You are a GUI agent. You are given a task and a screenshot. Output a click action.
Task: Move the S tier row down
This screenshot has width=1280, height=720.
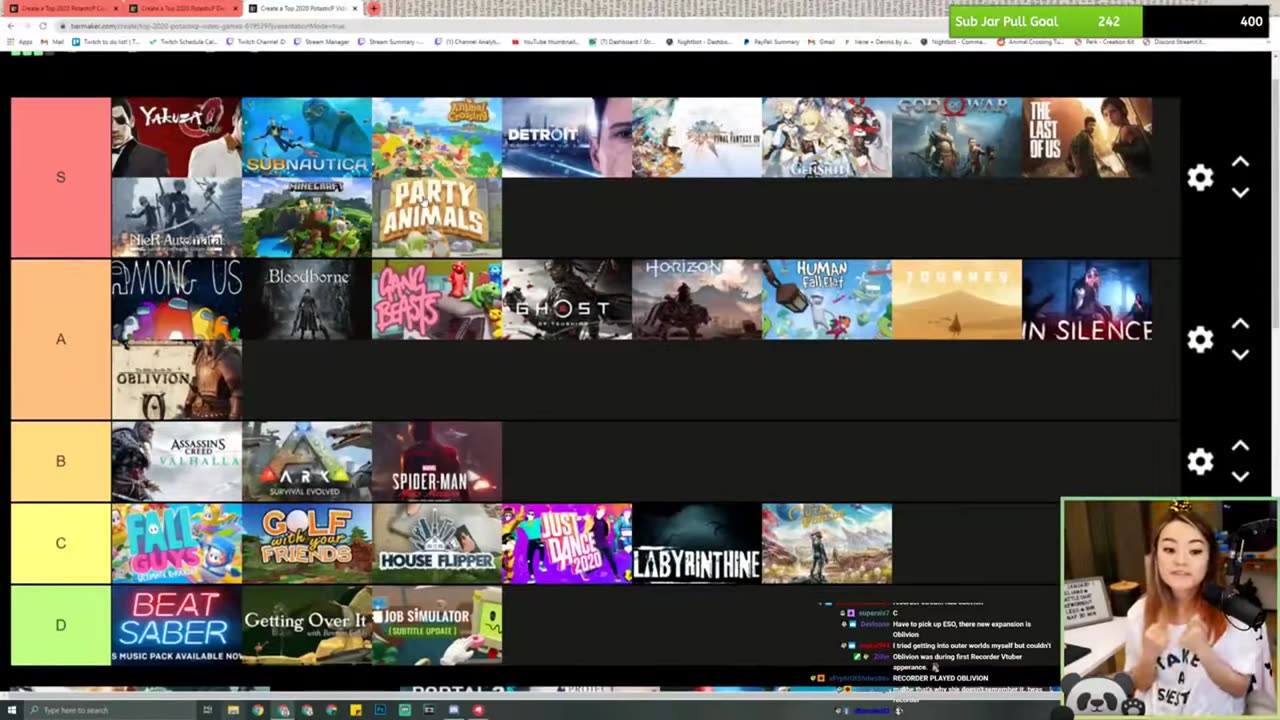[1240, 192]
